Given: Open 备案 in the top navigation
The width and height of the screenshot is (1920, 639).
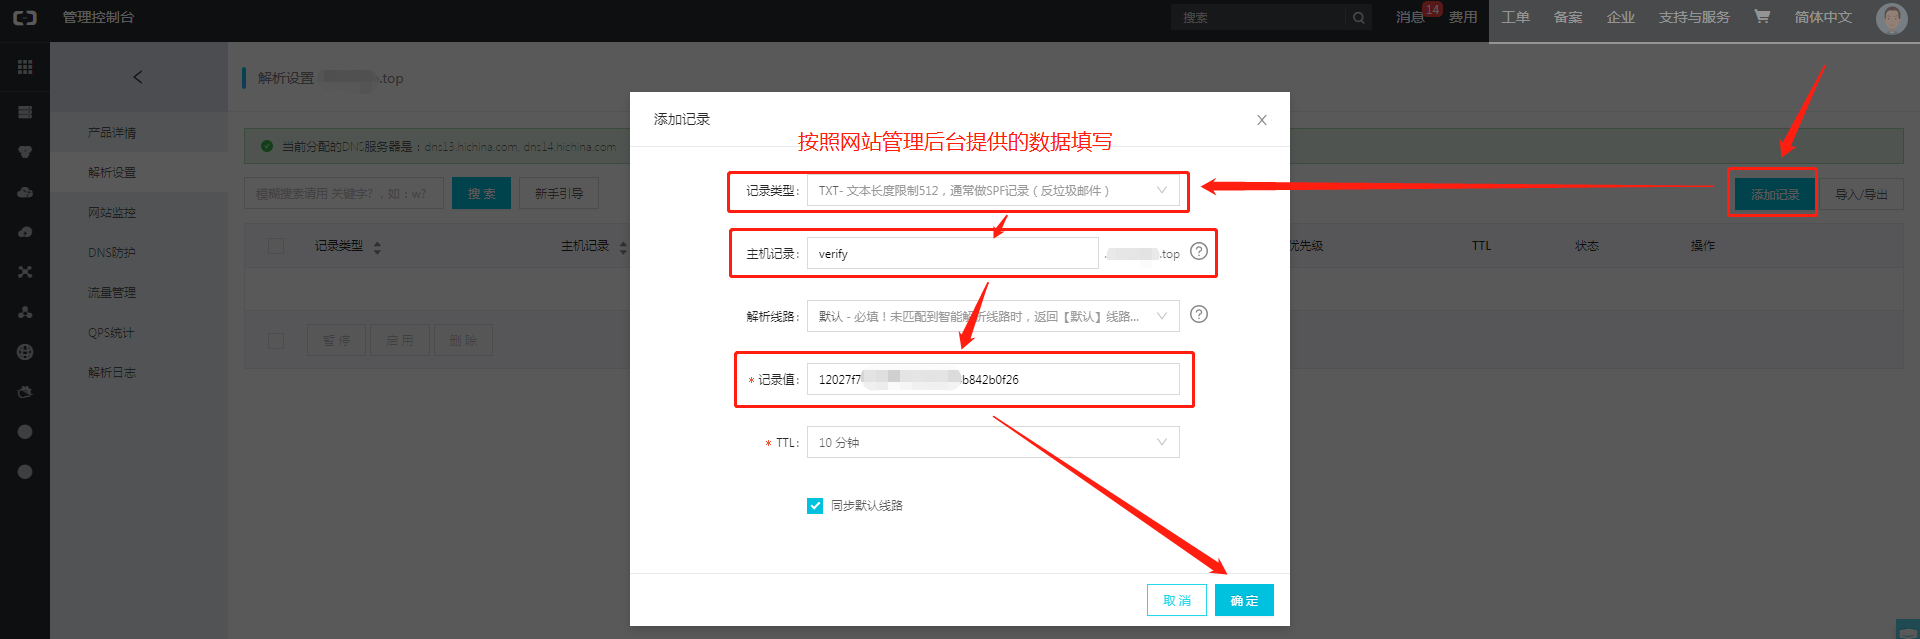Looking at the screenshot, I should (1568, 17).
